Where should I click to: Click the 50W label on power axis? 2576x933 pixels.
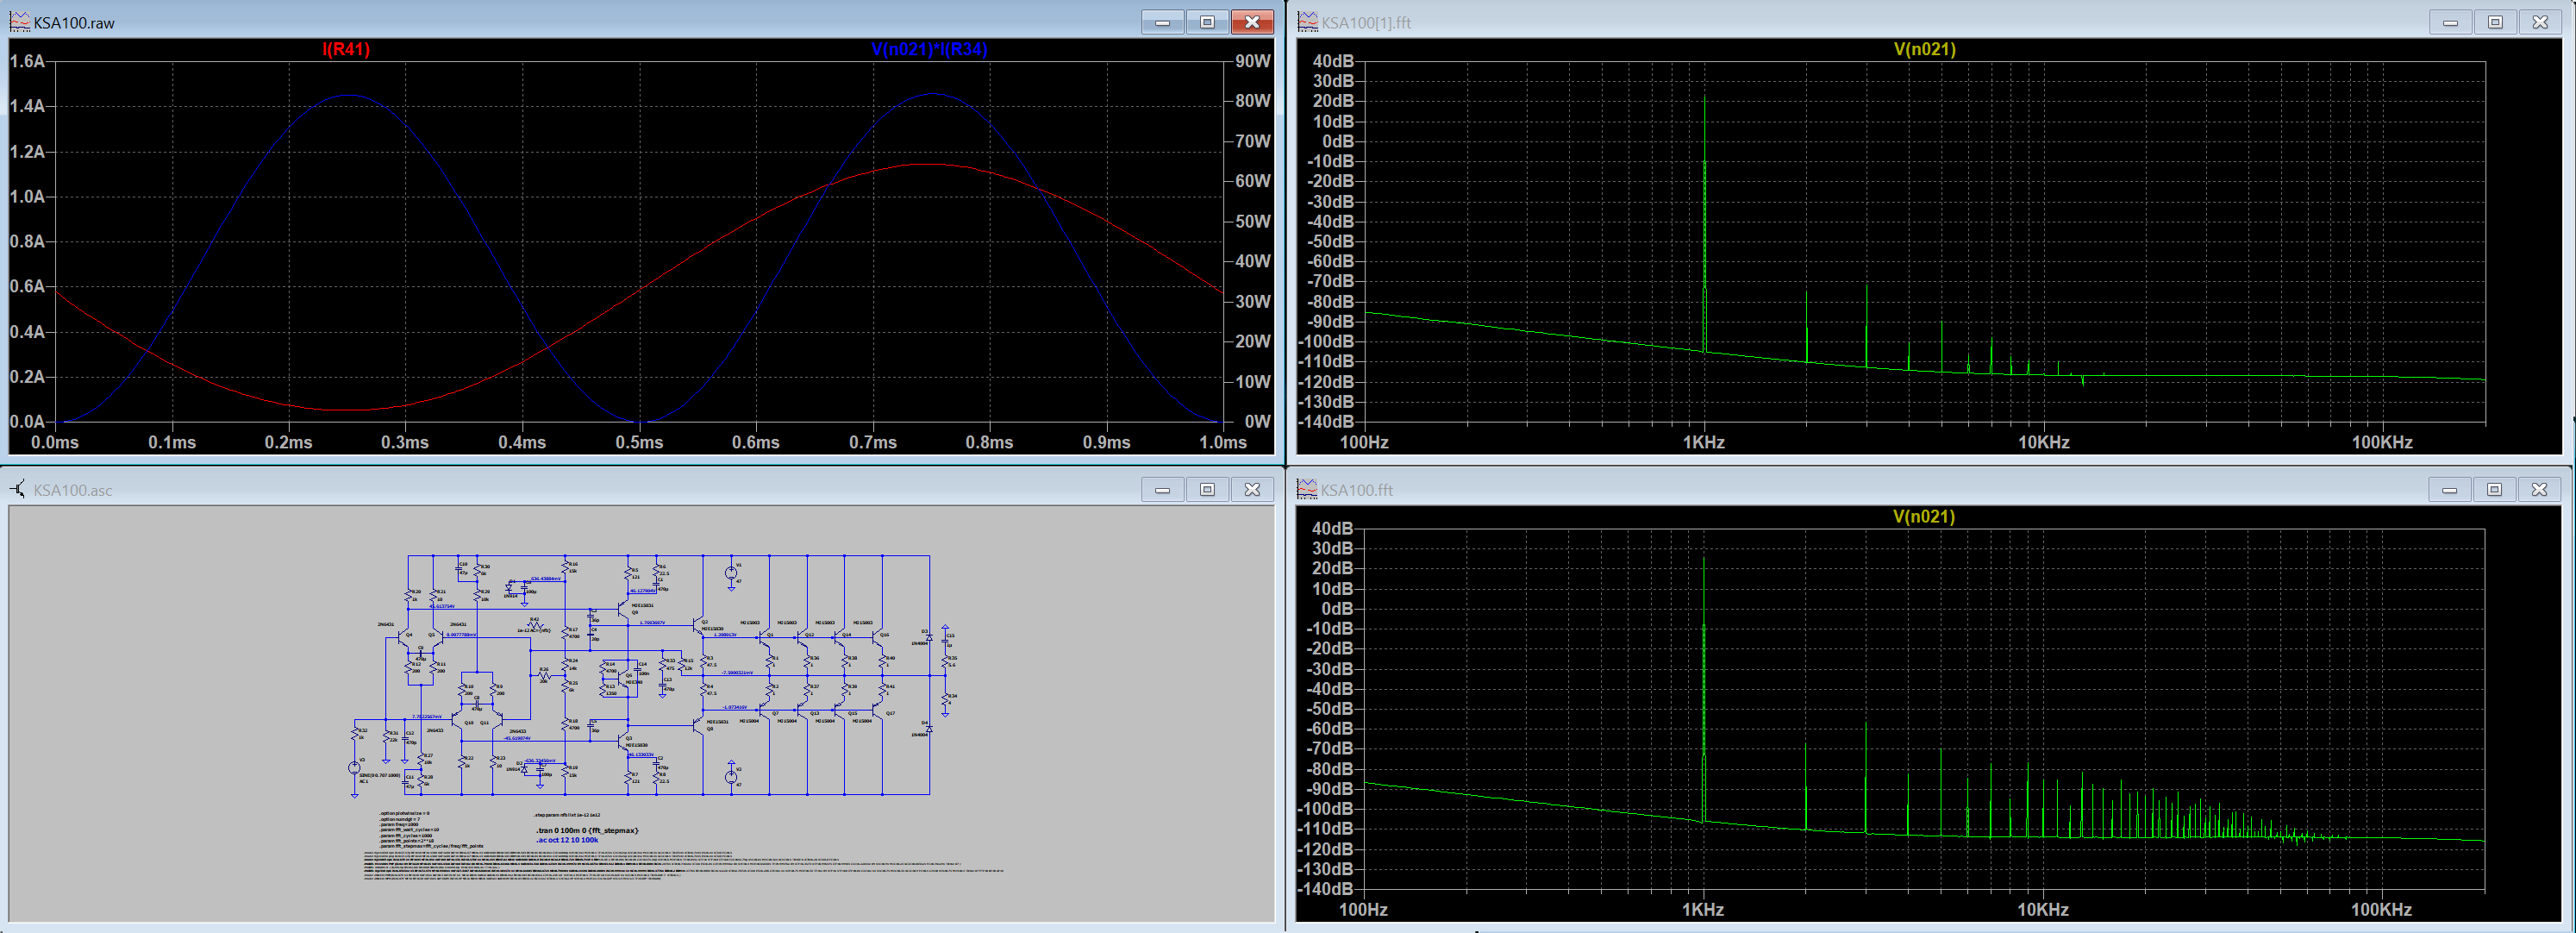(1252, 221)
